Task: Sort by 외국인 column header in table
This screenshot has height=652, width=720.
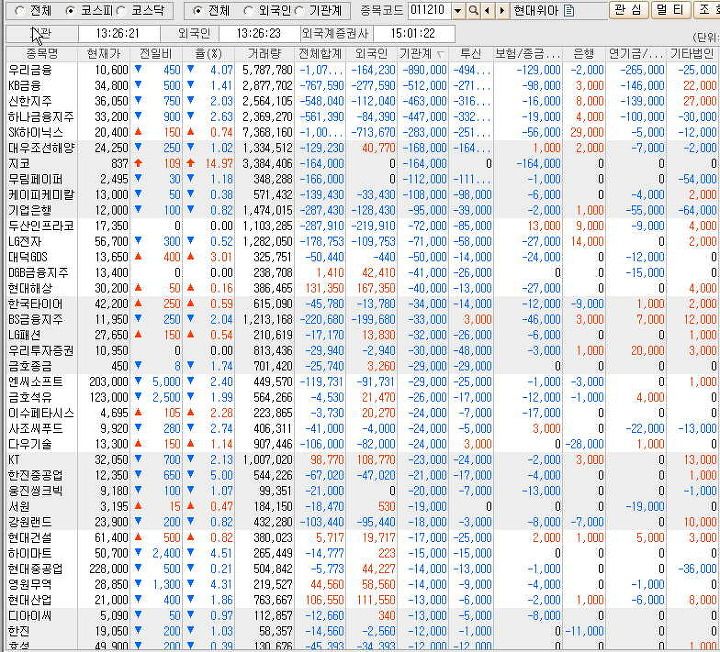Action: click(x=371, y=54)
